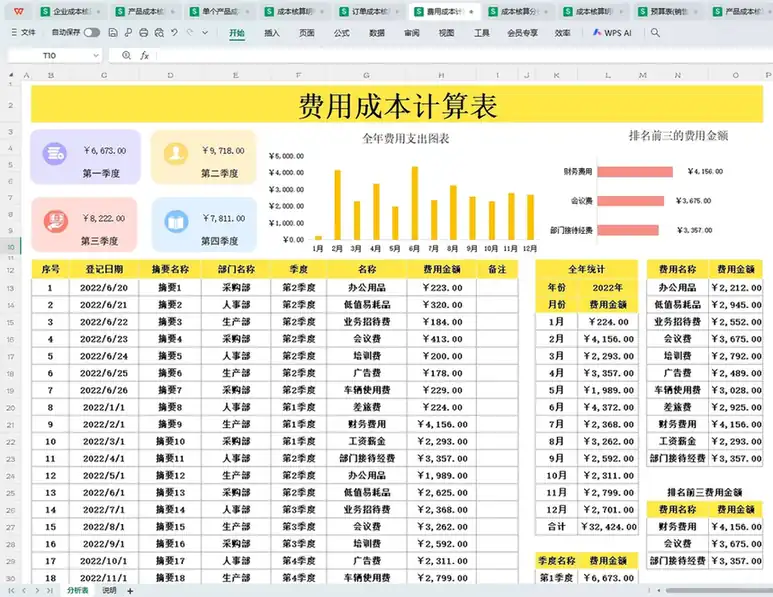Click the redo arrow icon

click(x=190, y=33)
